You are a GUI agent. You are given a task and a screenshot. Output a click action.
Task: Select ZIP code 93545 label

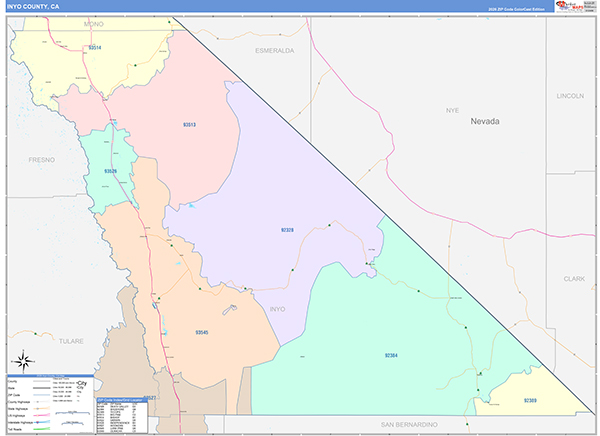(202, 332)
